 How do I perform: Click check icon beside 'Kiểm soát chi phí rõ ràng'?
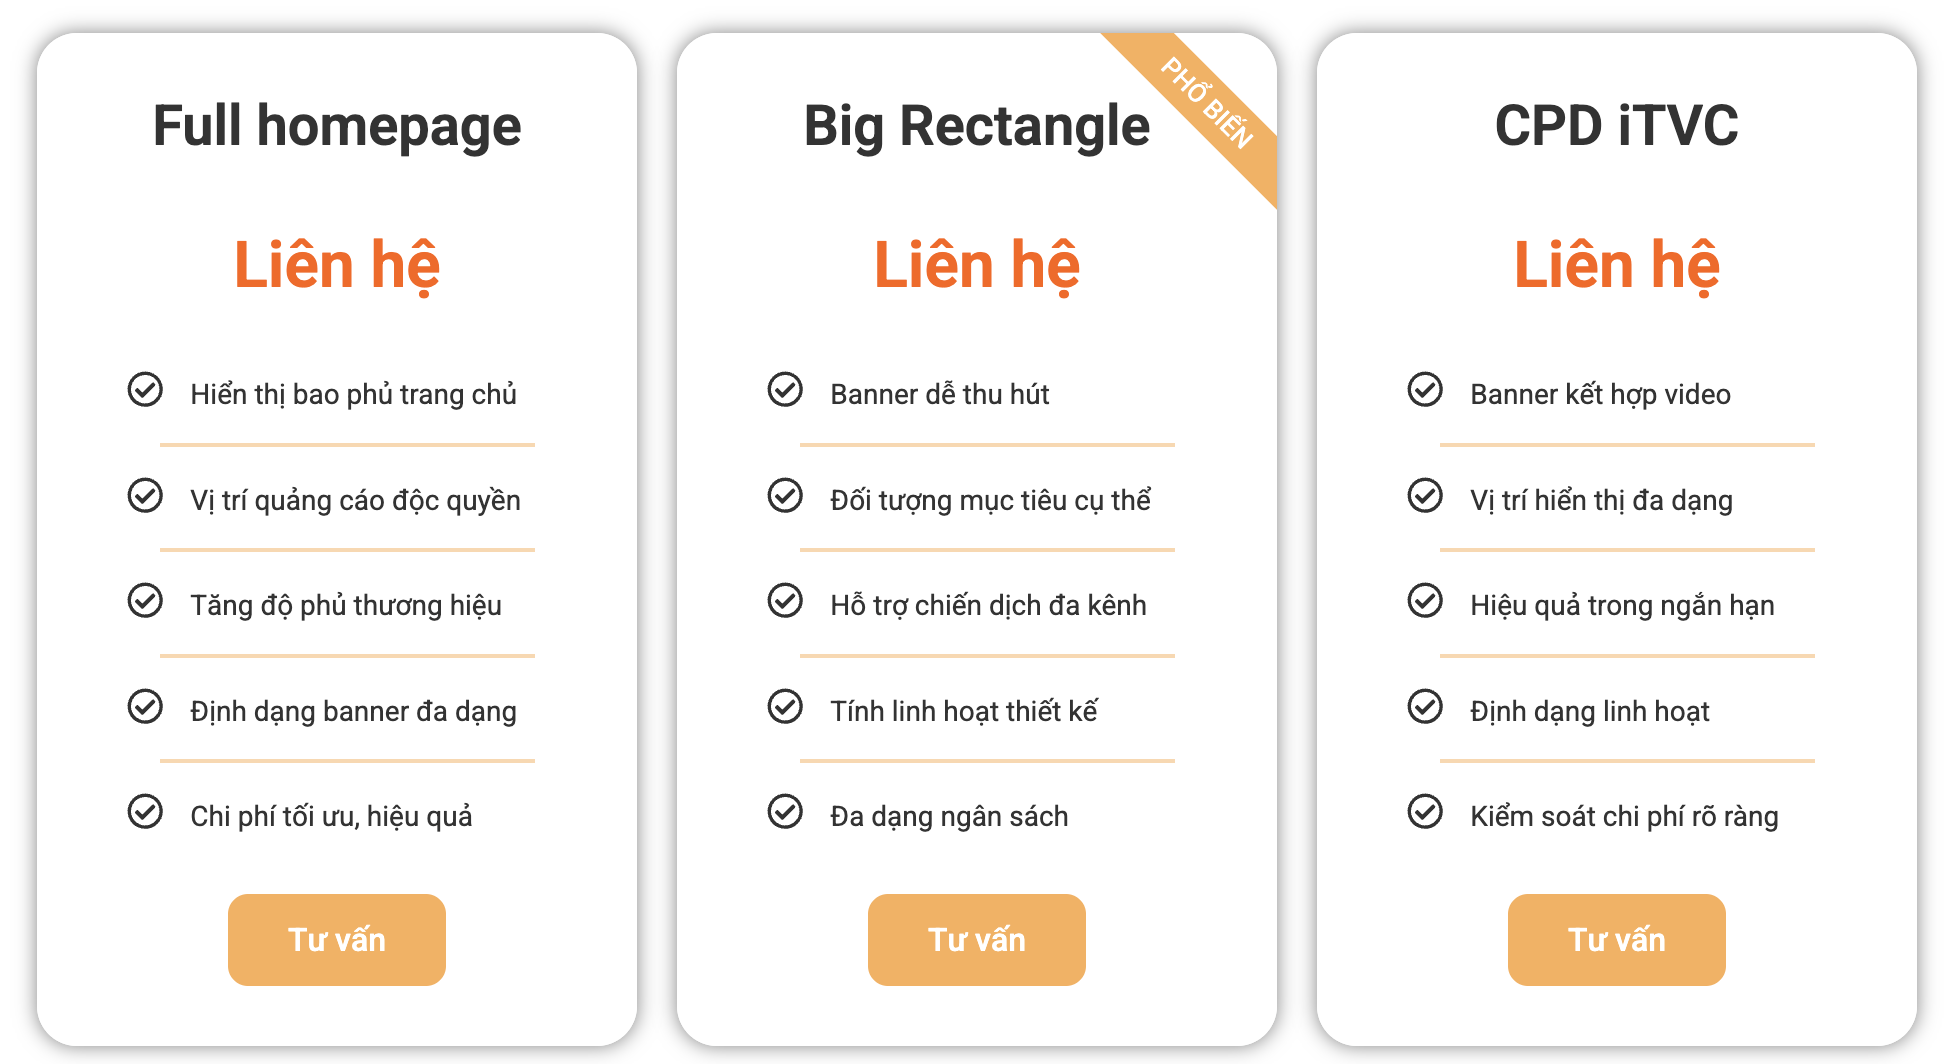click(1425, 811)
